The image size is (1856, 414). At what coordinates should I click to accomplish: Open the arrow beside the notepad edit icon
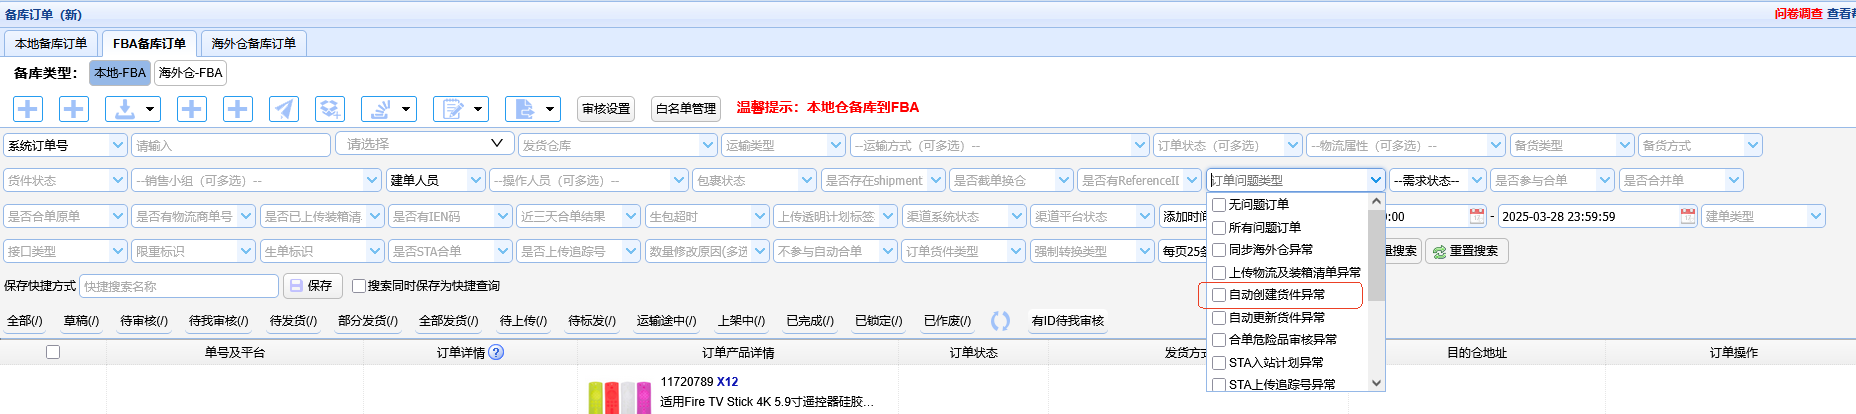pos(478,109)
